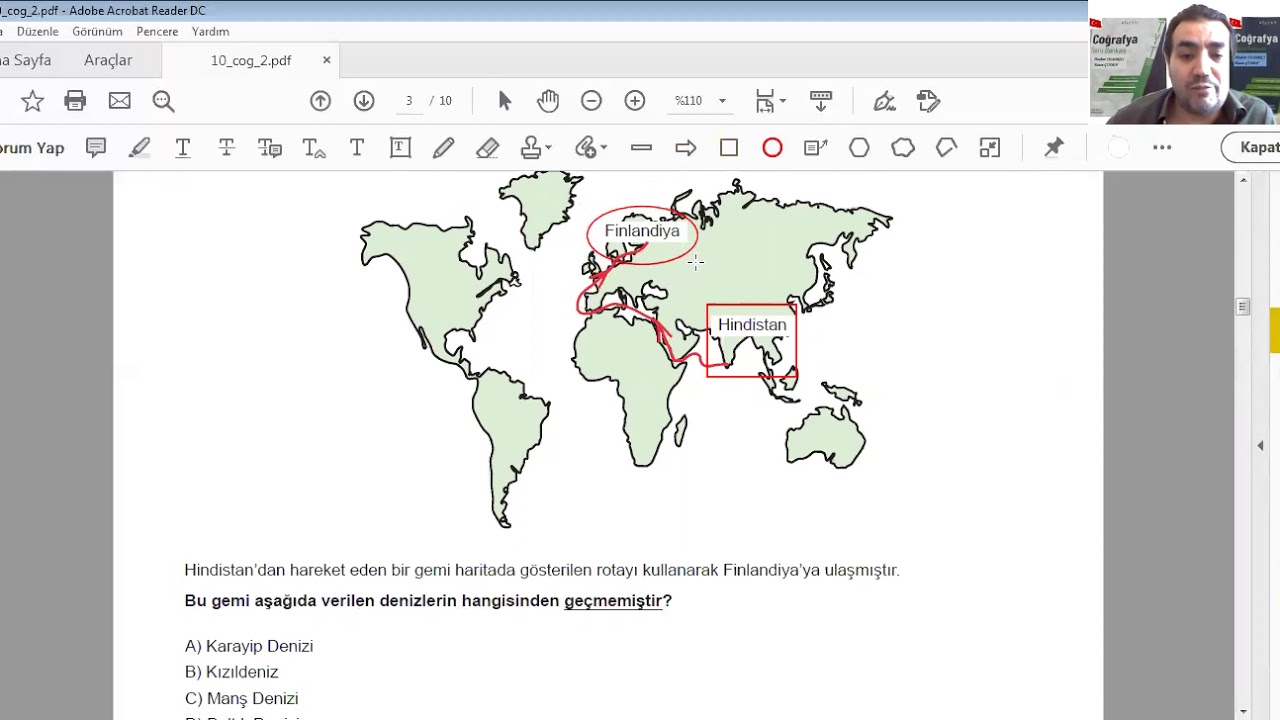Zoom in with the plus button
Viewport: 1280px width, 720px height.
point(635,101)
